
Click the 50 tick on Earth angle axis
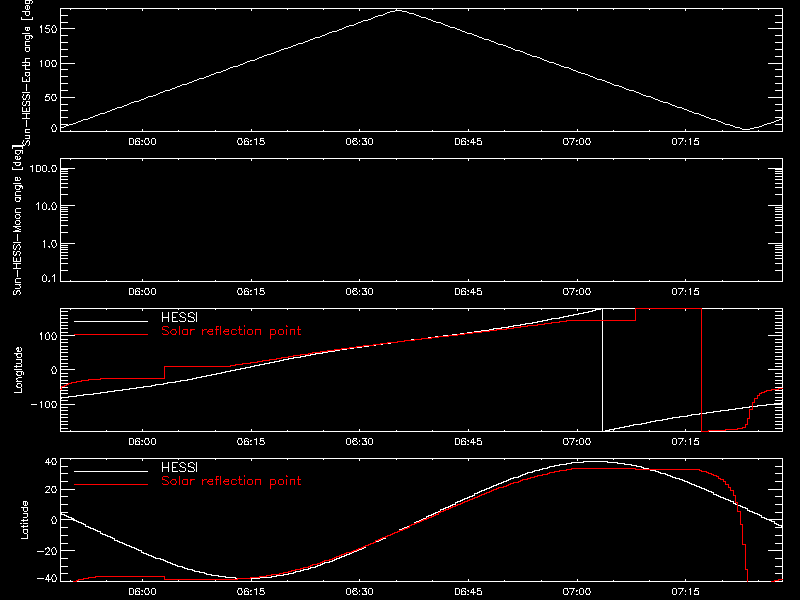[x=51, y=97]
